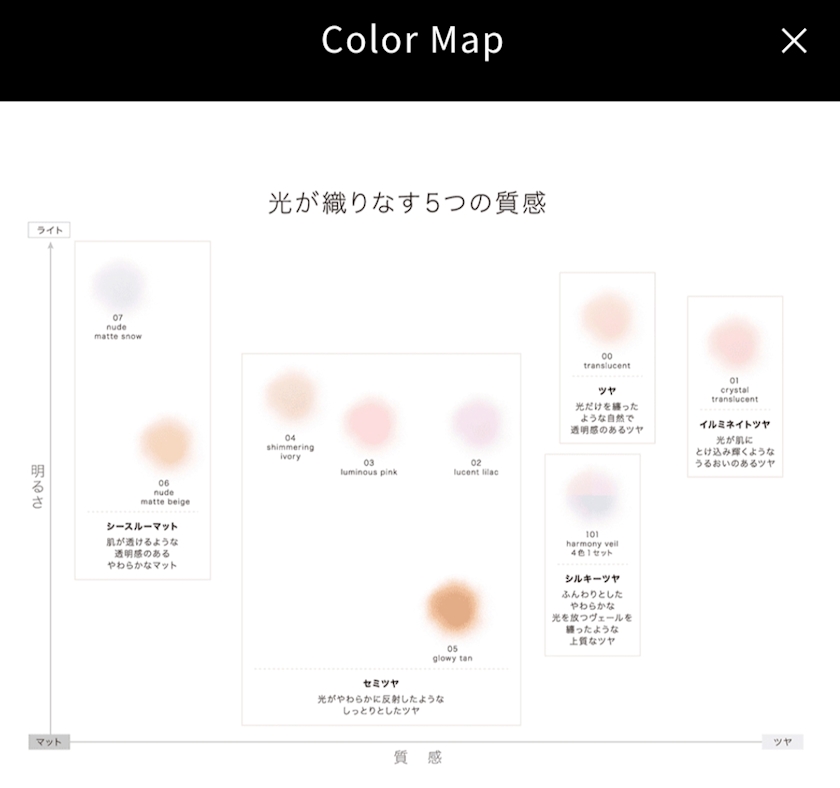Viewport: 840px width, 788px height.
Task: Click the Color Map title
Action: coord(412,40)
